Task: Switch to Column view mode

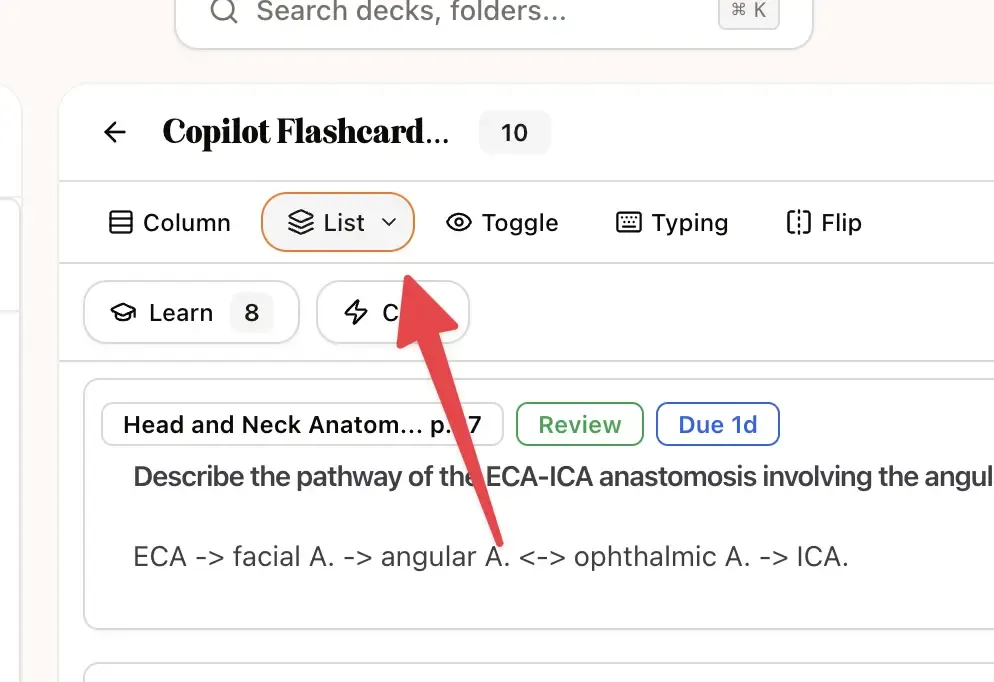Action: pos(169,222)
